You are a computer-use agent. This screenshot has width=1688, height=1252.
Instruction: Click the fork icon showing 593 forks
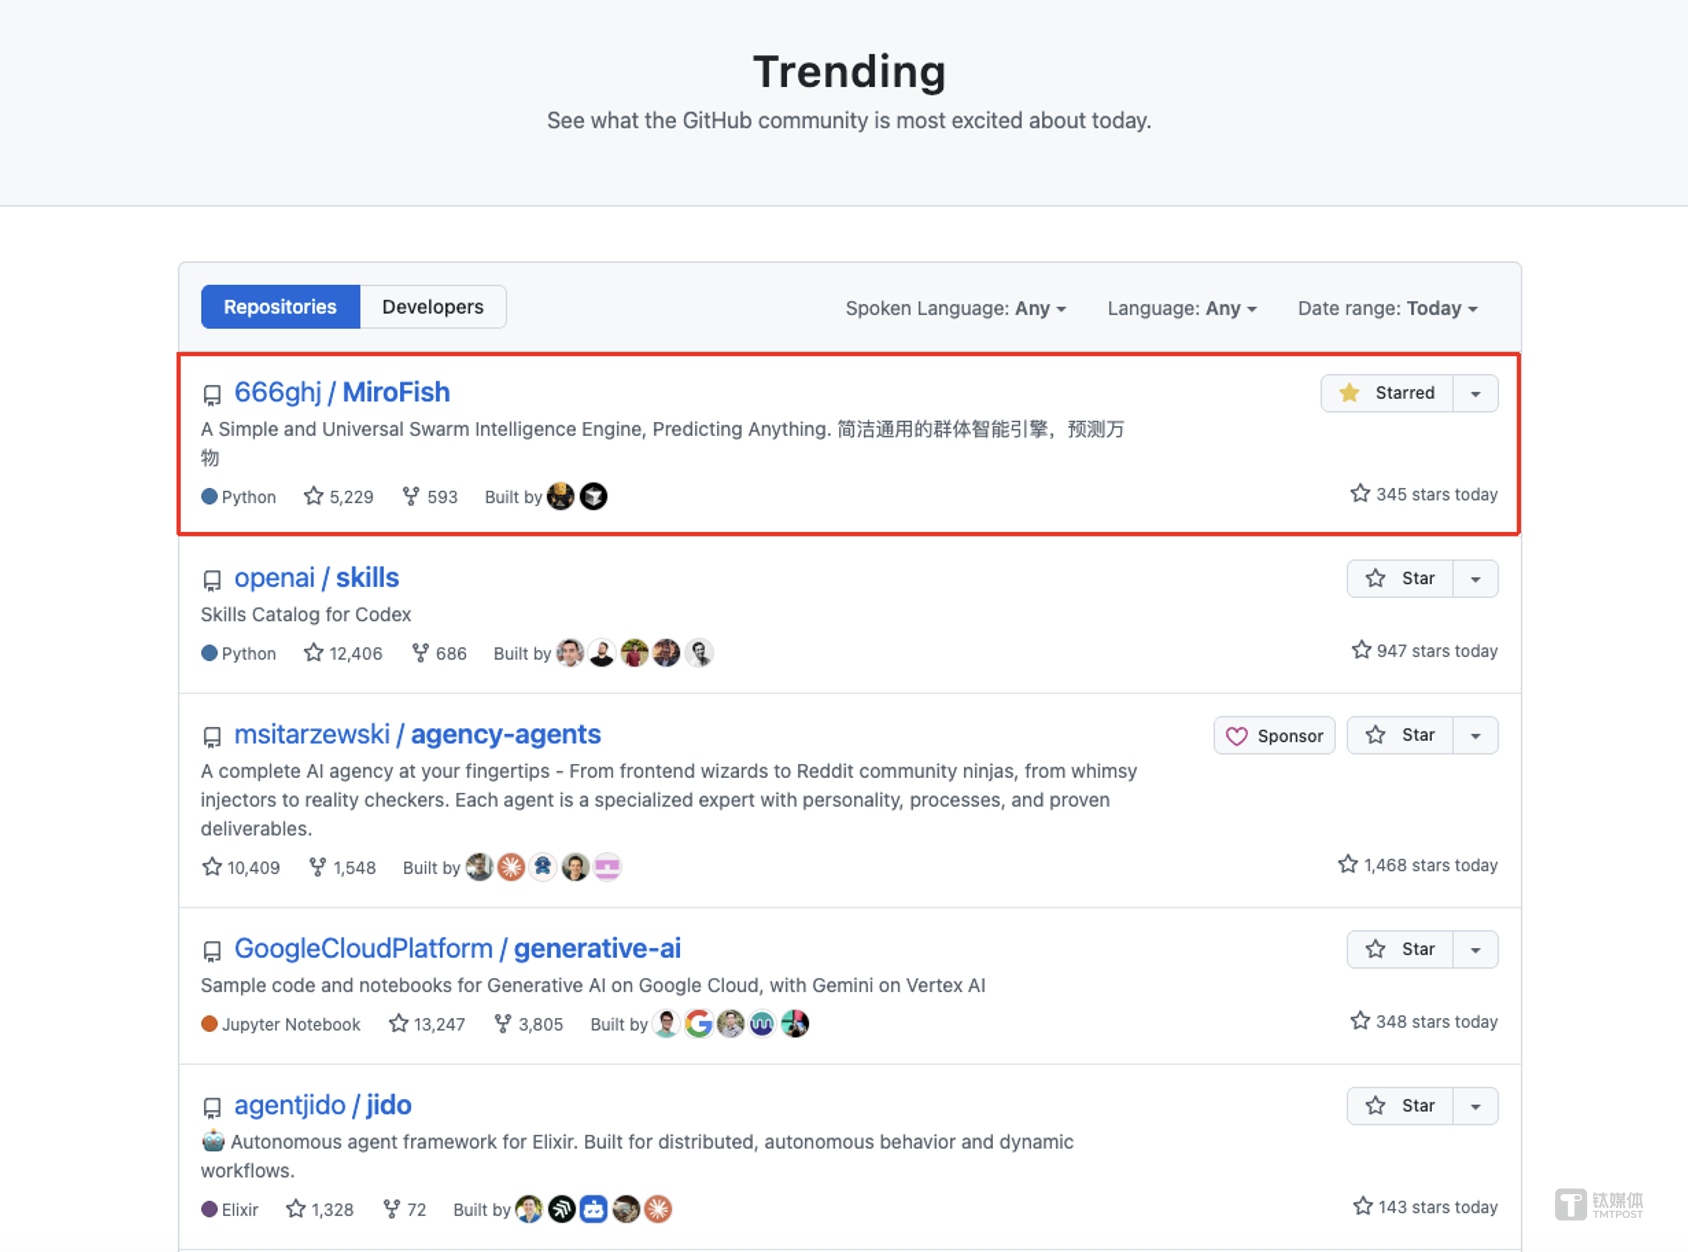tap(411, 496)
